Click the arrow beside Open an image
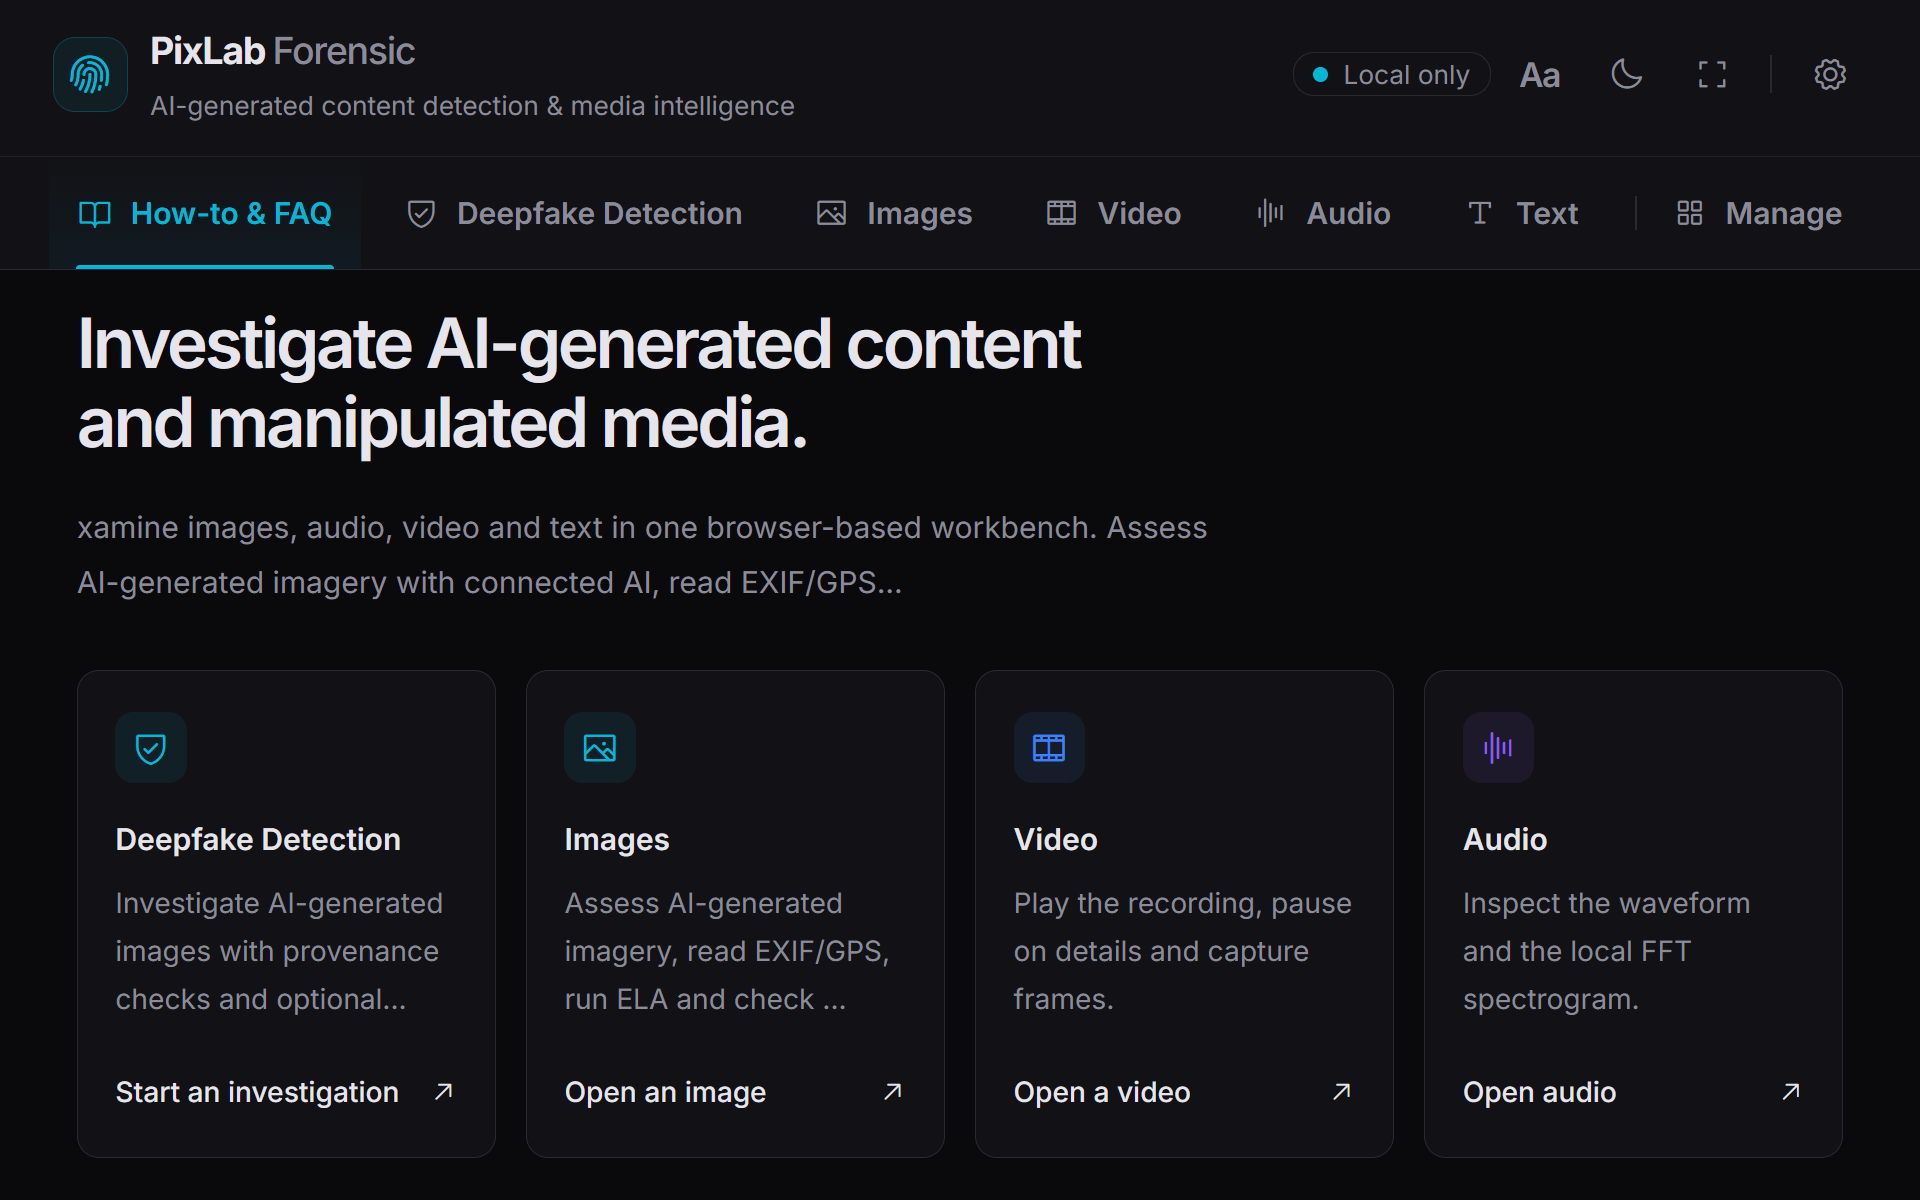 pos(893,1092)
